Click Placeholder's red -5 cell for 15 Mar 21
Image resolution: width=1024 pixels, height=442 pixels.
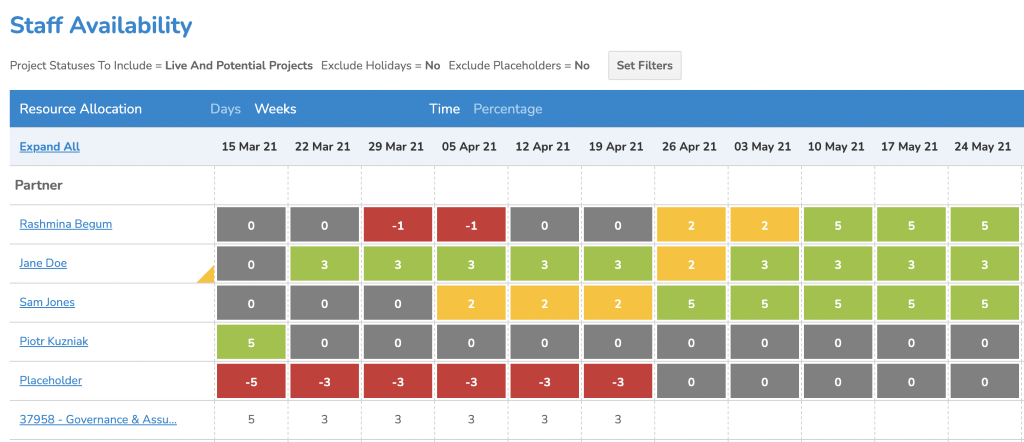pos(251,381)
